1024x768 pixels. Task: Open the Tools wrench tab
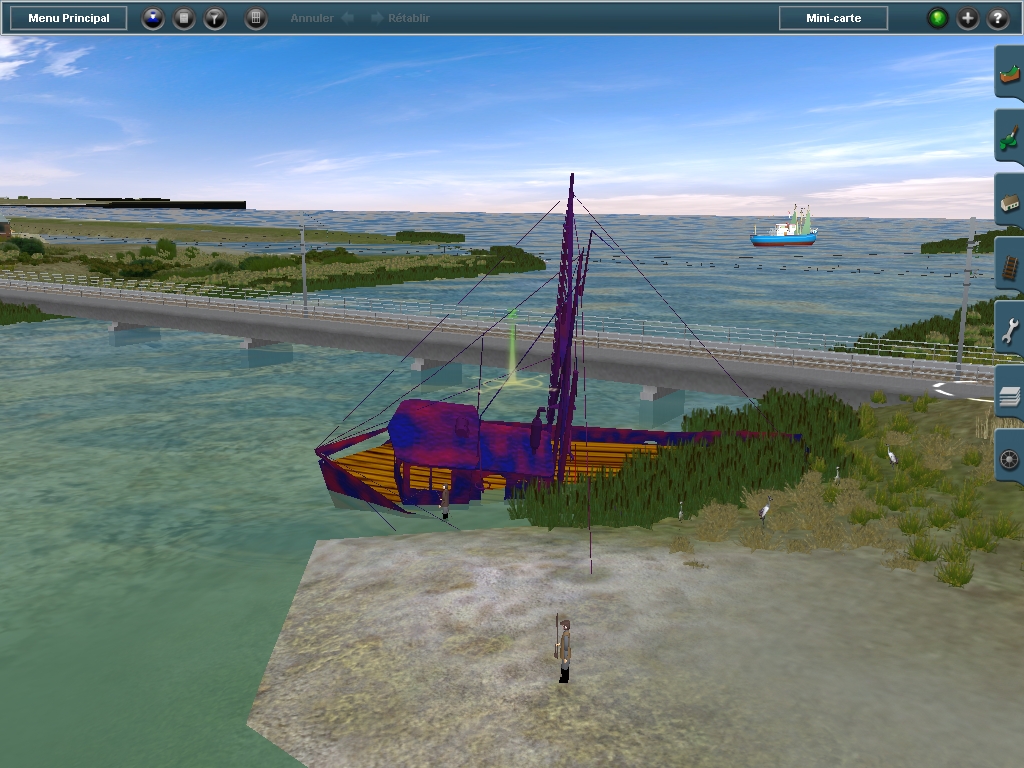tap(1009, 328)
